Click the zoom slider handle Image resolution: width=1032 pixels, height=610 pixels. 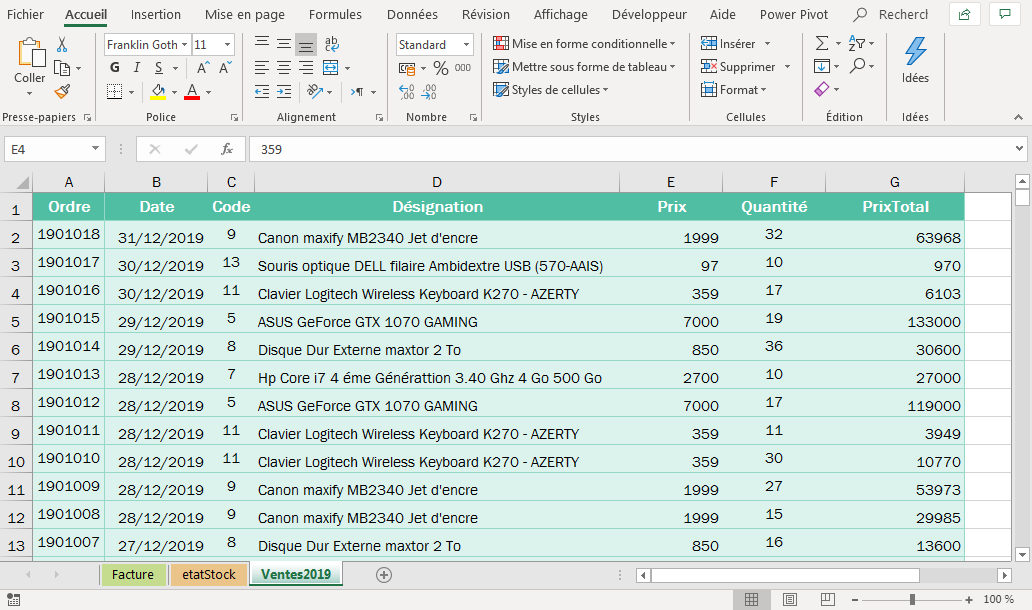pos(912,599)
